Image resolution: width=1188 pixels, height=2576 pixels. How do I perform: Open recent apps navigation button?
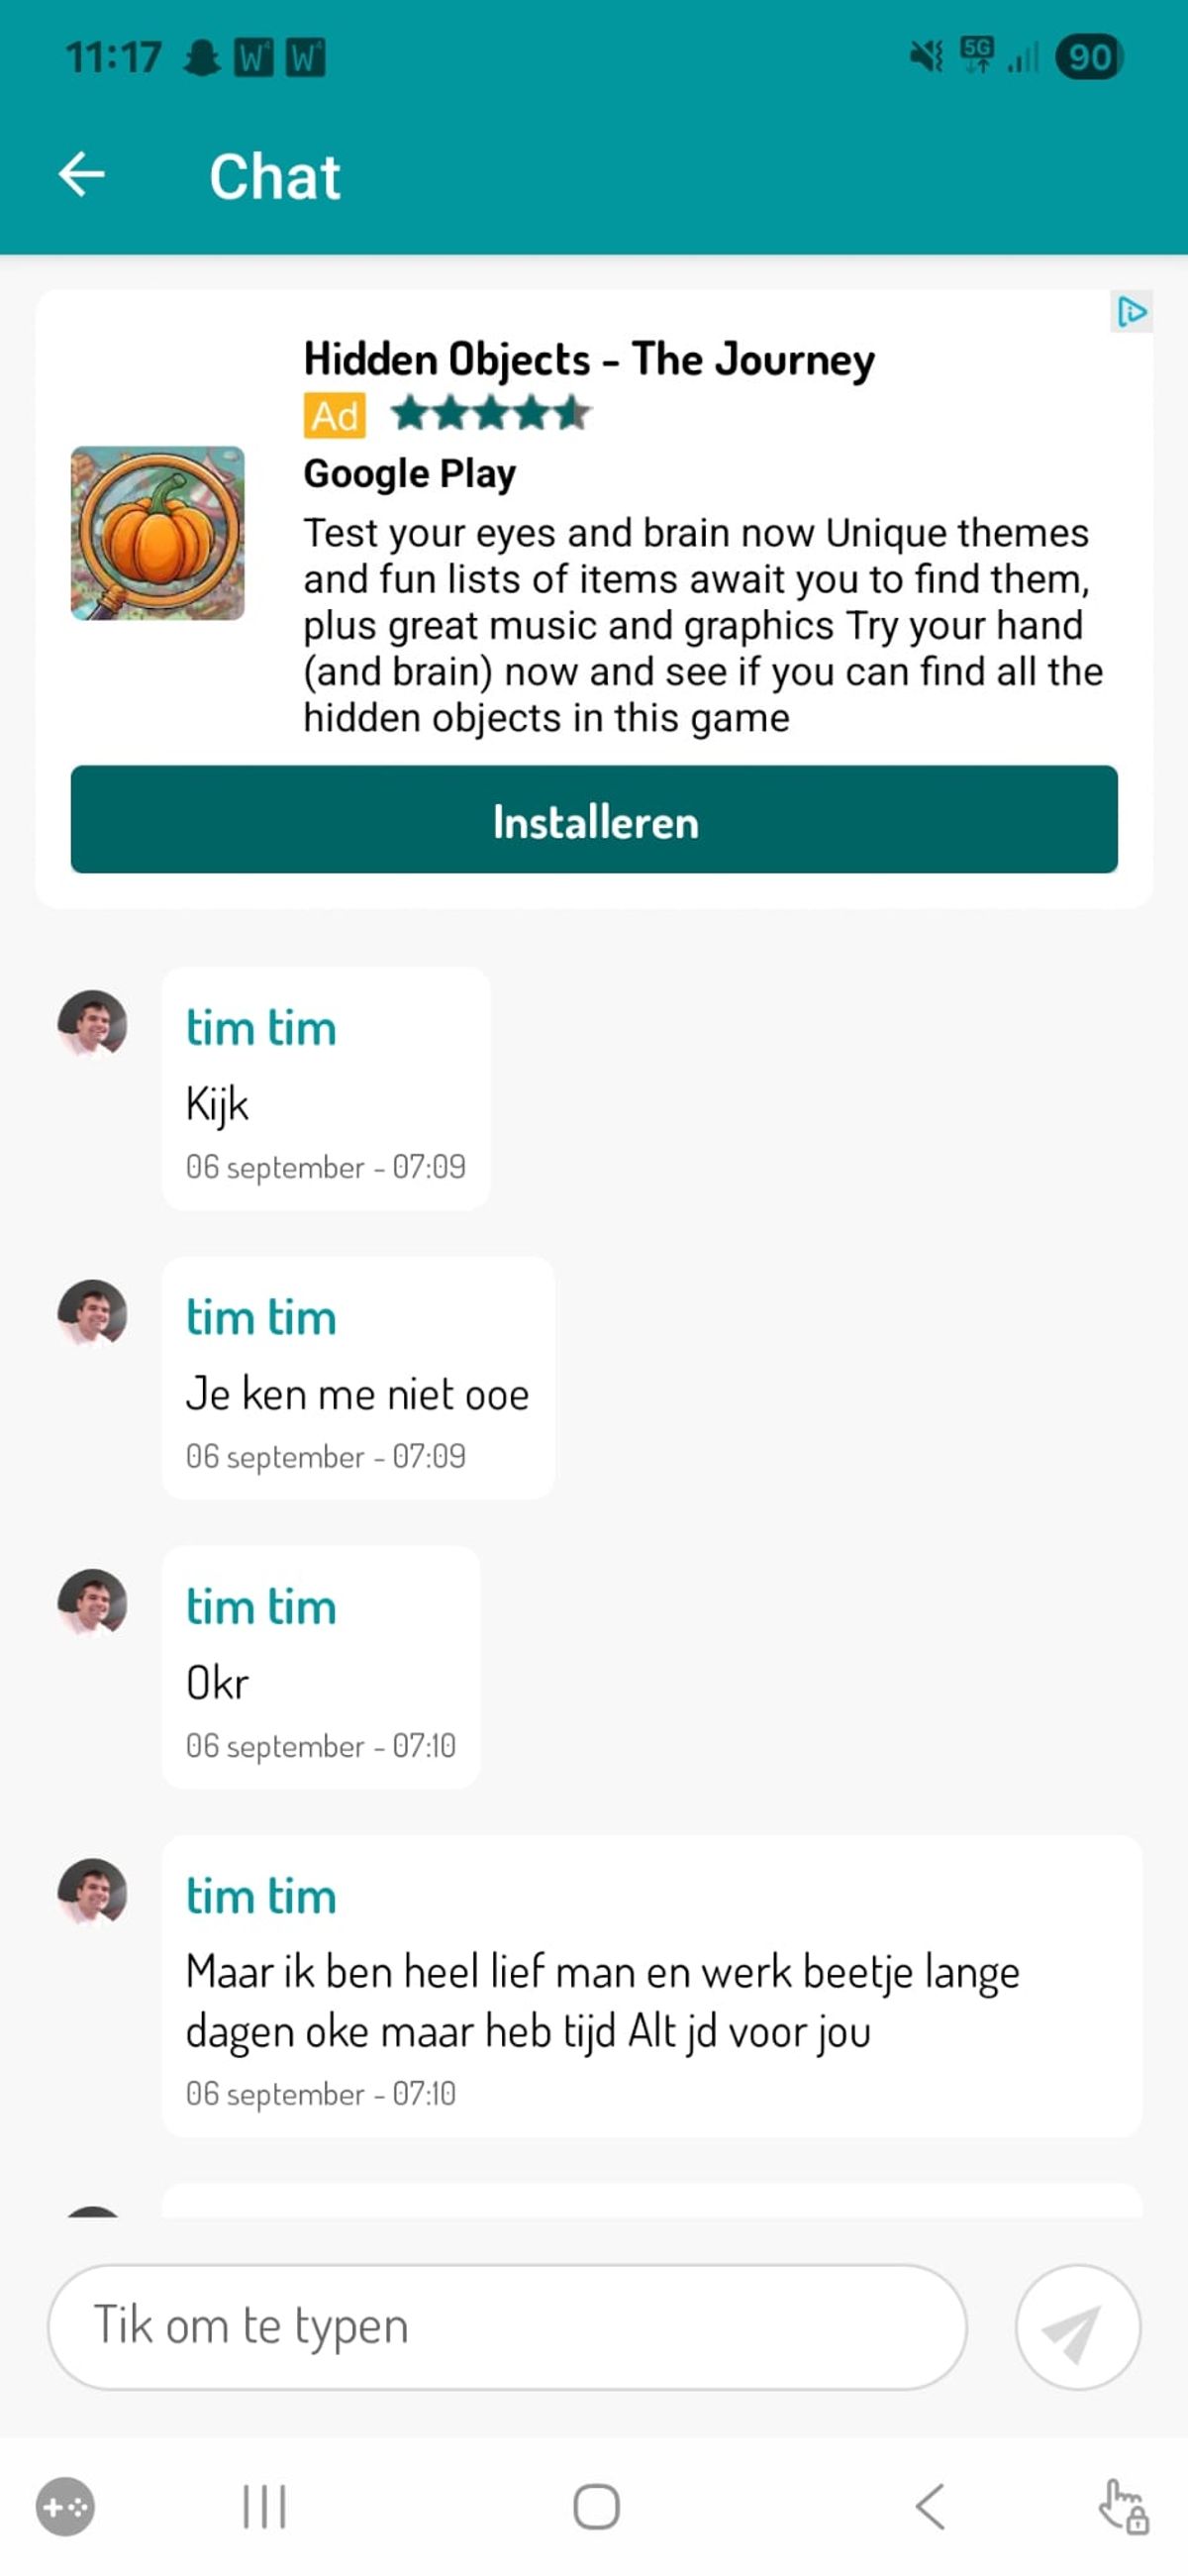265,2506
